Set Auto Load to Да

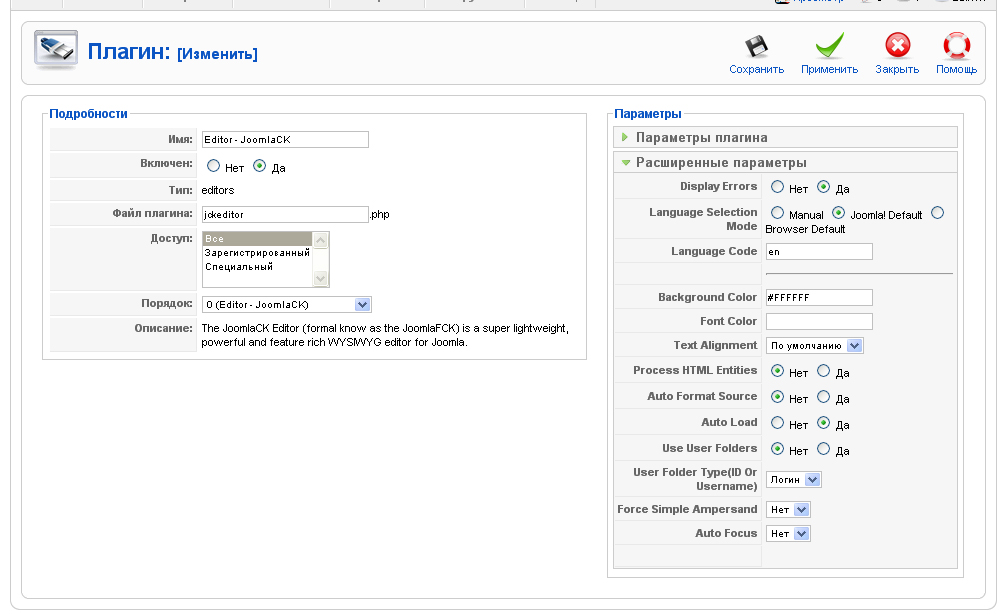pos(824,423)
